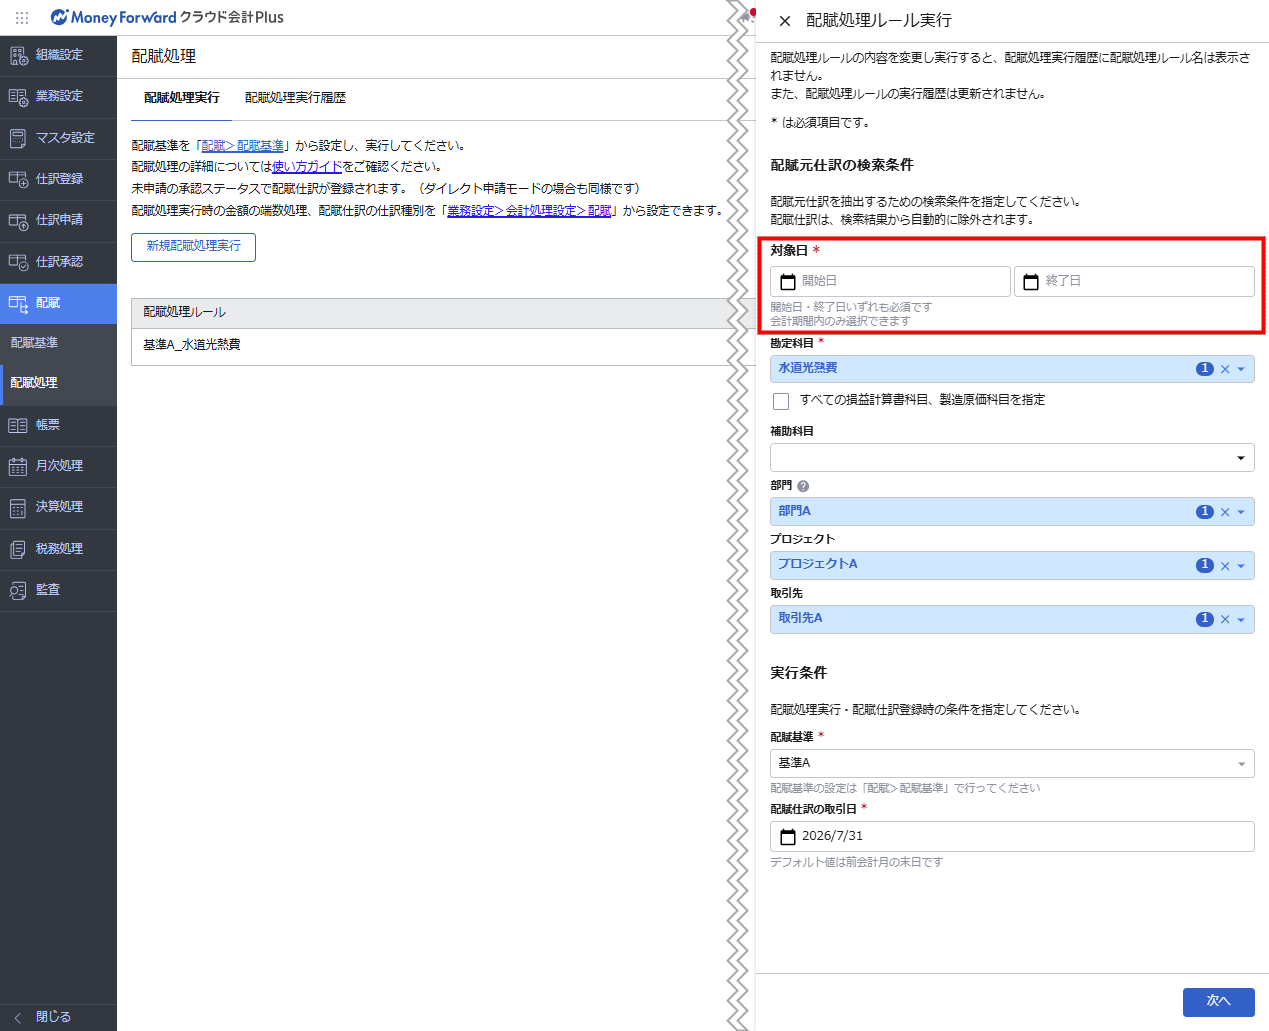This screenshot has width=1269, height=1031.
Task: Click the プロジェクトA selected tag text
Action: point(818,564)
